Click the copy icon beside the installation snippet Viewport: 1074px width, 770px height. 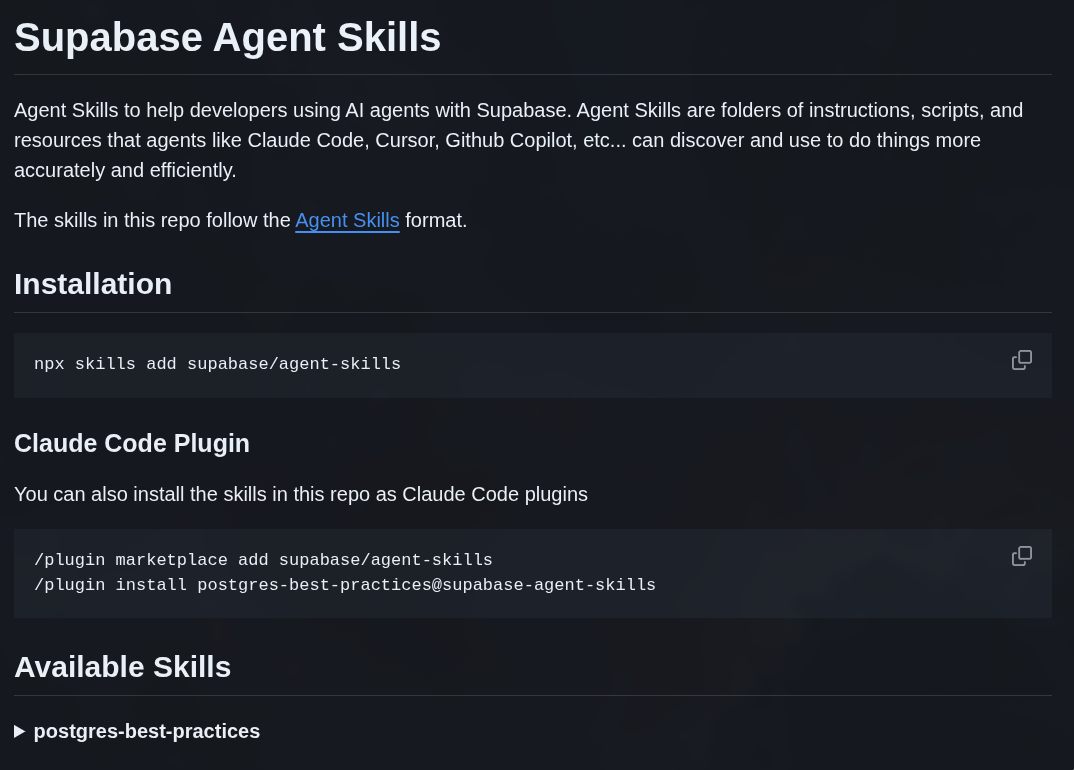pos(1021,359)
